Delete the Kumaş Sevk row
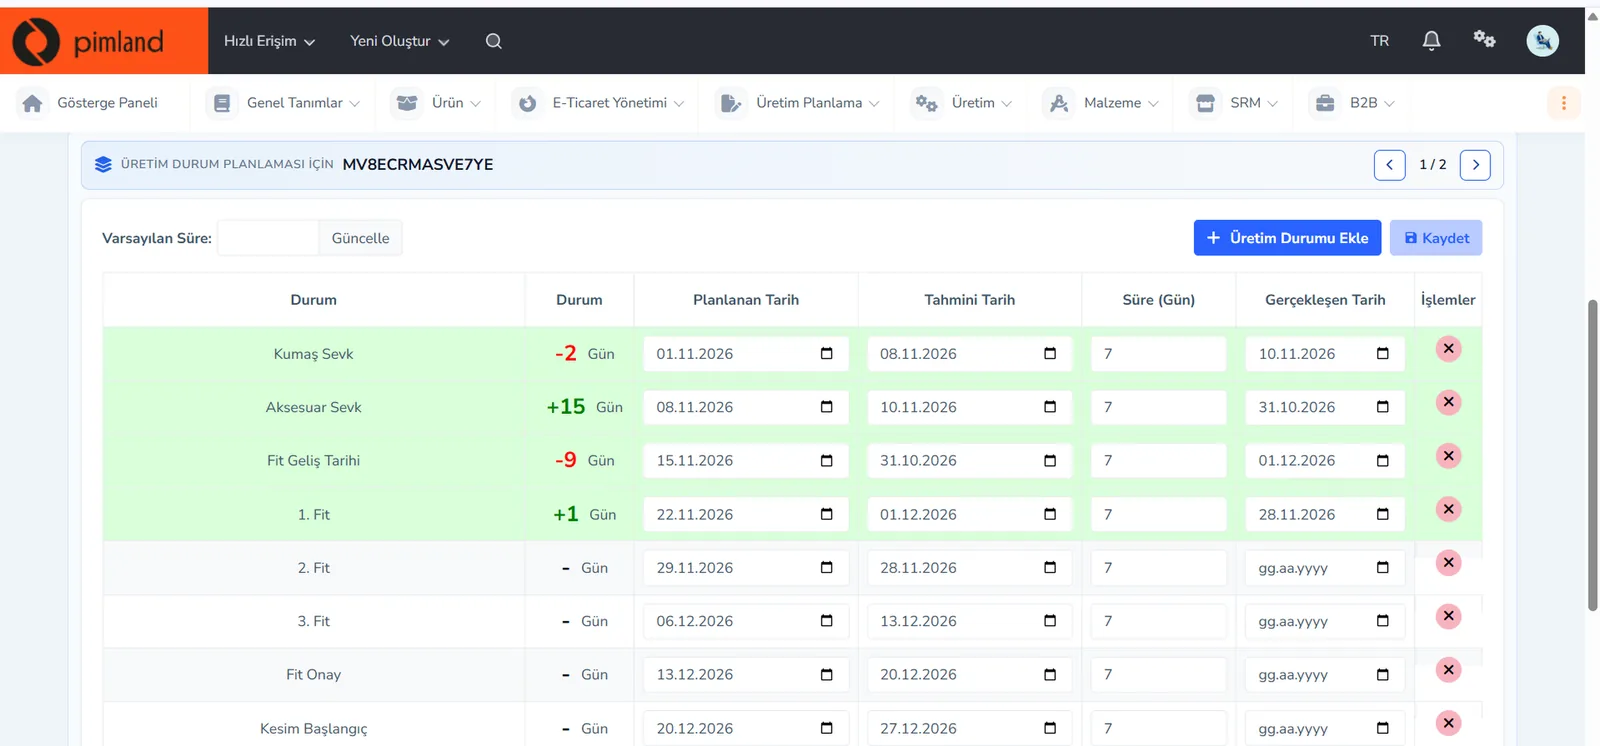Image resolution: width=1600 pixels, height=746 pixels. 1448,349
